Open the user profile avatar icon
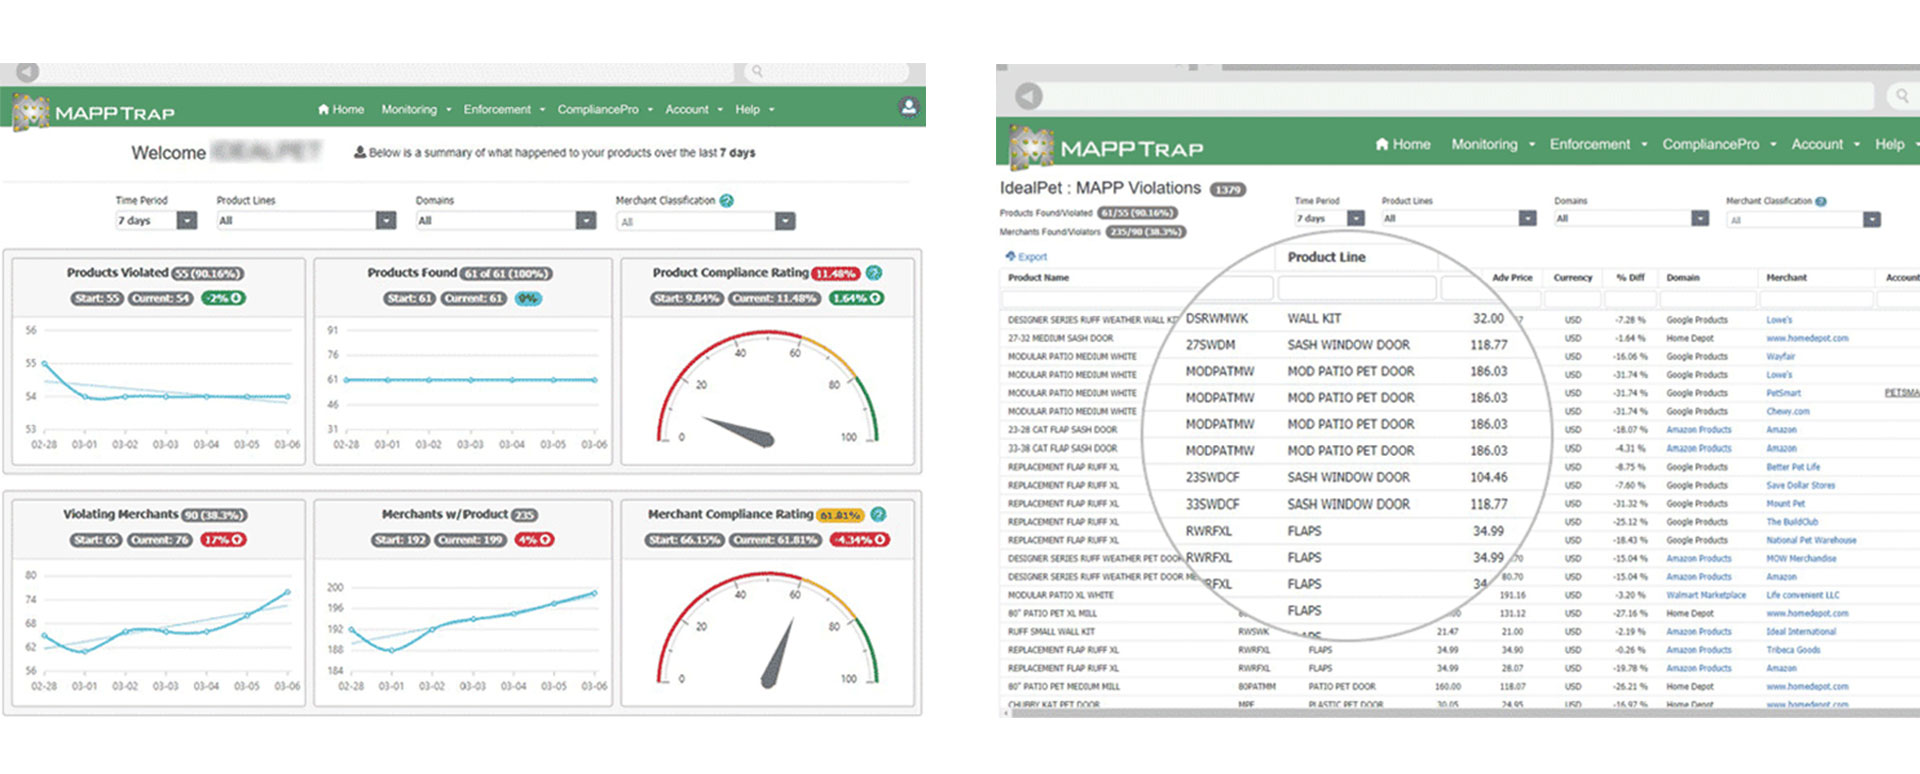The image size is (1920, 774). click(908, 107)
